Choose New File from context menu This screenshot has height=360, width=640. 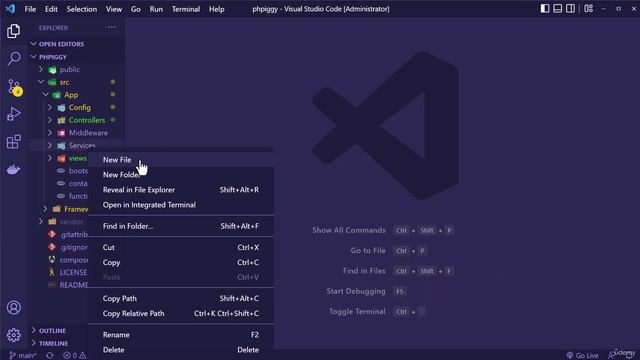pyautogui.click(x=181, y=160)
